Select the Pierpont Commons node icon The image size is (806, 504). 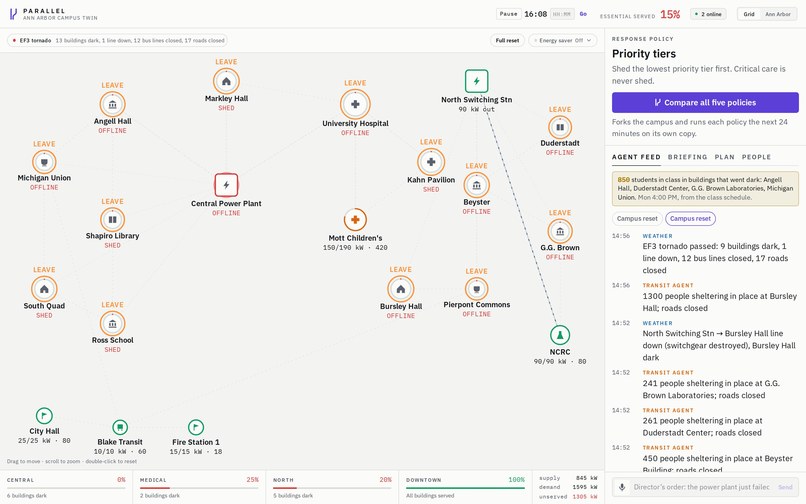(477, 289)
